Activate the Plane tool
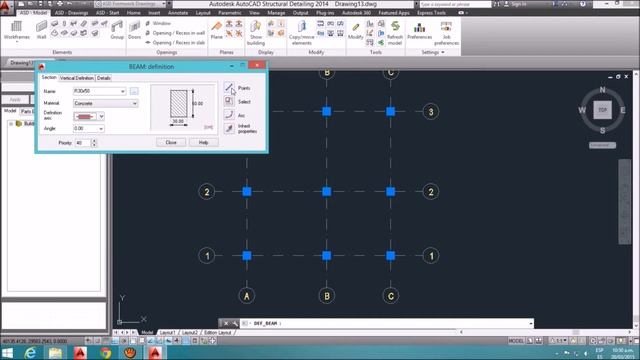The width and height of the screenshot is (640, 360). pos(216,30)
